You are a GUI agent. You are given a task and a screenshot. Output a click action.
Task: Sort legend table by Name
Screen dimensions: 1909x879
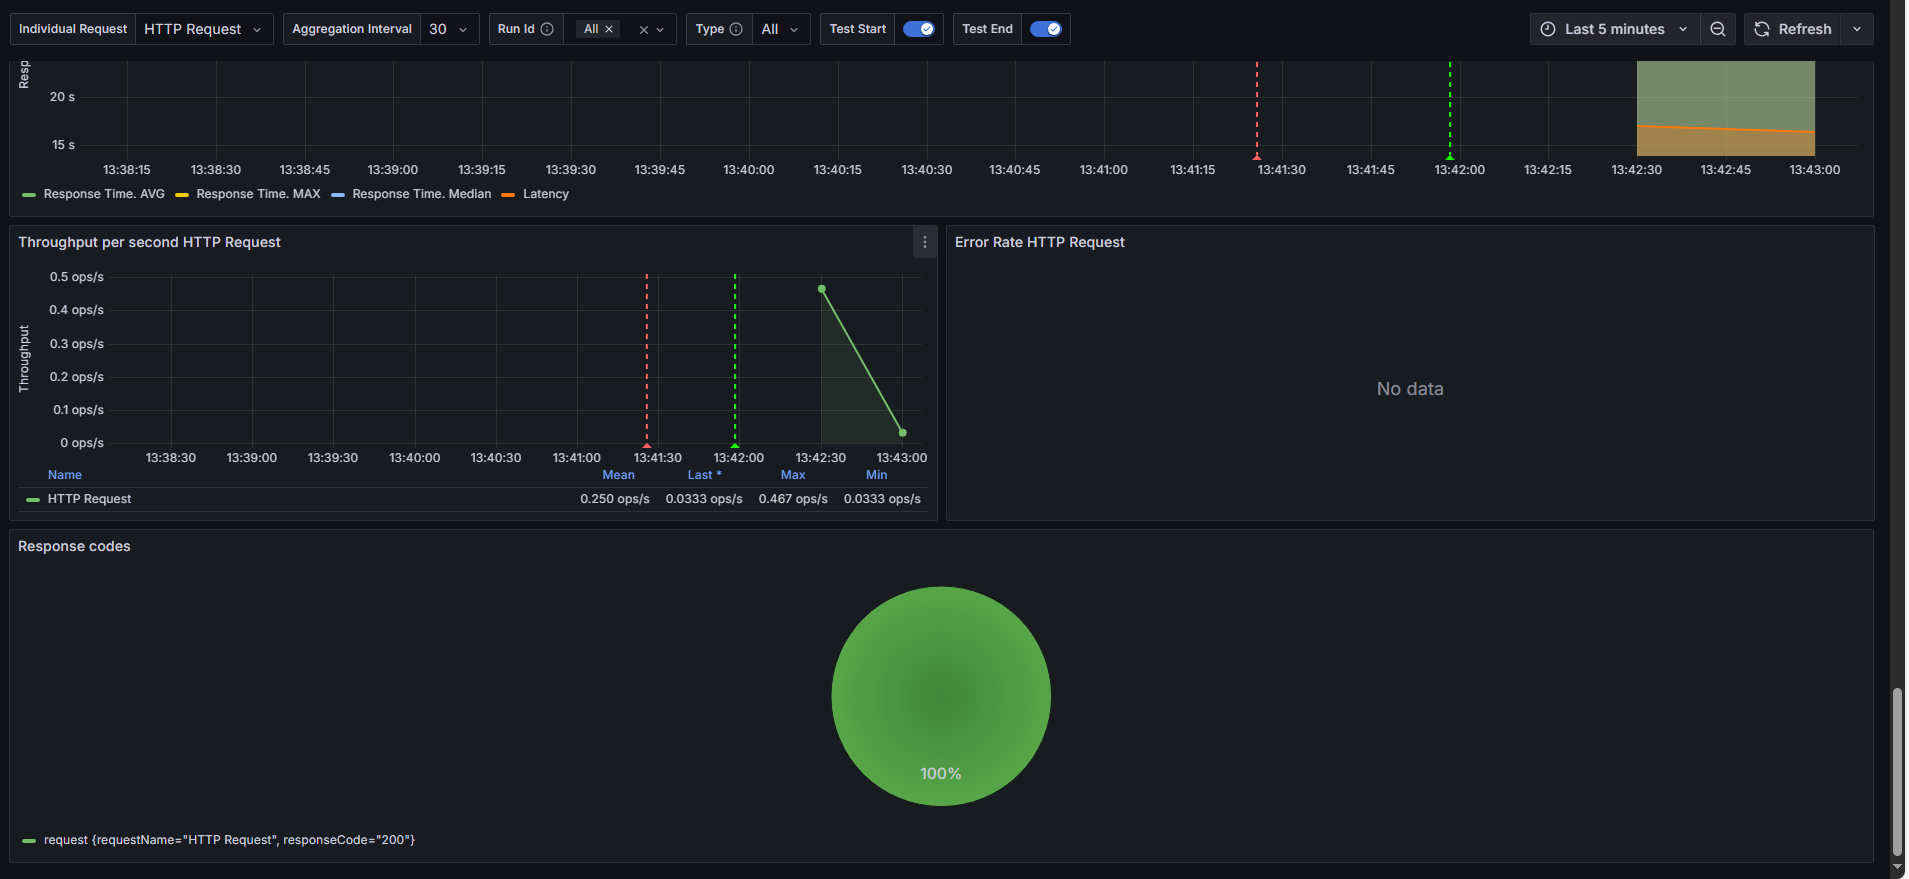pyautogui.click(x=65, y=475)
